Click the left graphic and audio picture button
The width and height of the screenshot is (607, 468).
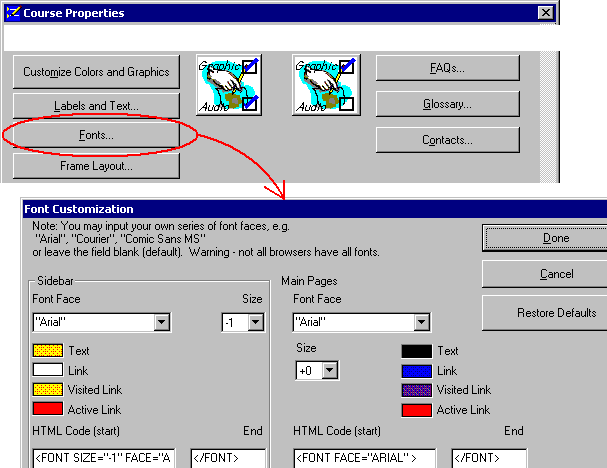coord(229,85)
